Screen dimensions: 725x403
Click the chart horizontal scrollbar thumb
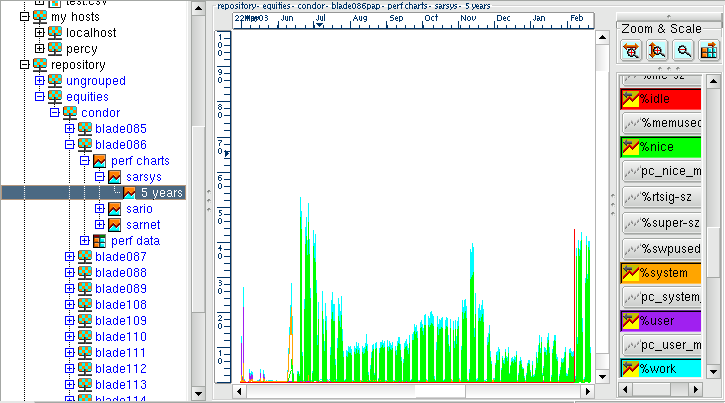pyautogui.click(x=440, y=391)
